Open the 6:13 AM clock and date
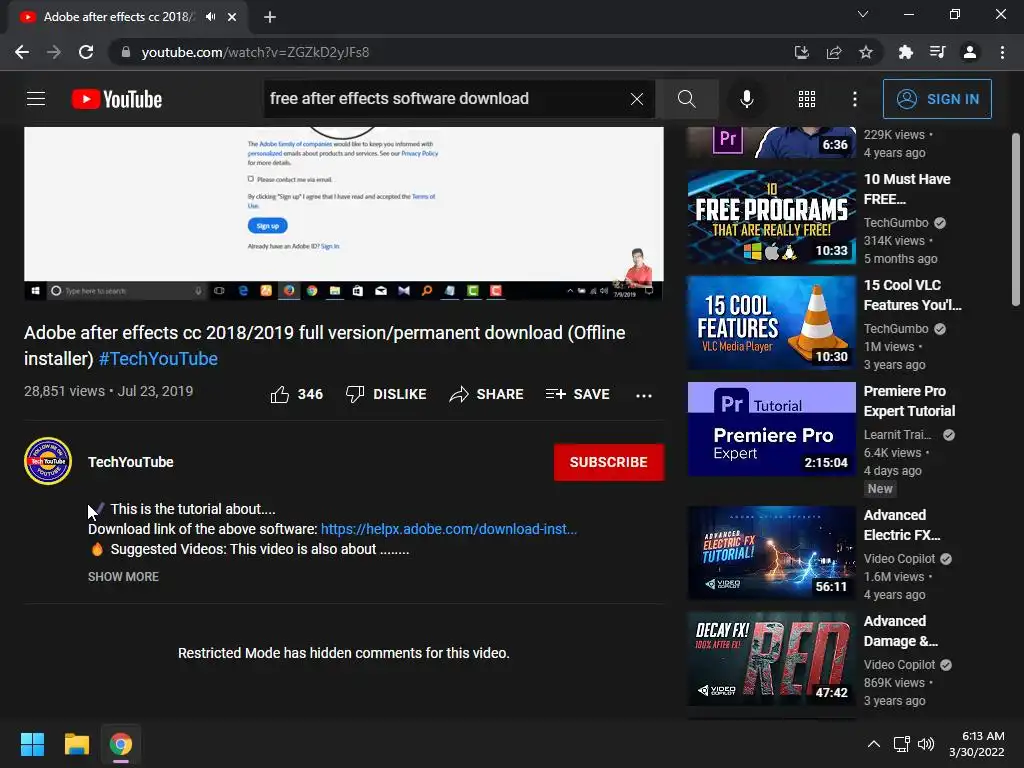The height and width of the screenshot is (768, 1024). [x=977, y=744]
